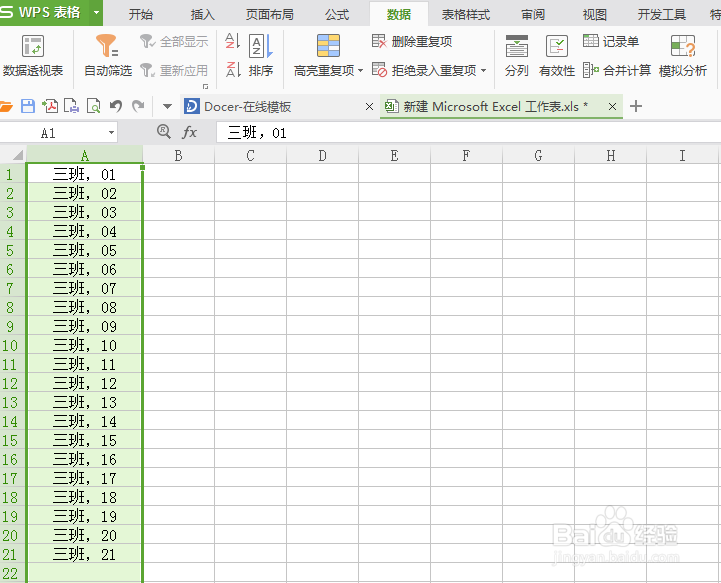Expand the Highlight Duplicates dropdown arrow
The width and height of the screenshot is (721, 583).
coord(360,71)
